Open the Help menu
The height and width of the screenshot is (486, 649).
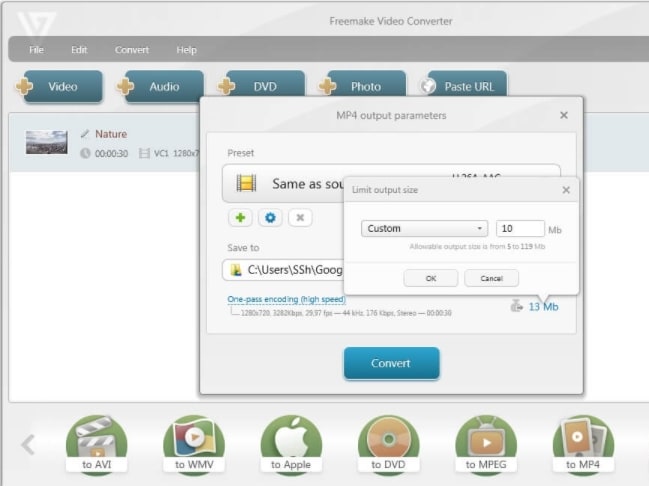click(x=187, y=50)
